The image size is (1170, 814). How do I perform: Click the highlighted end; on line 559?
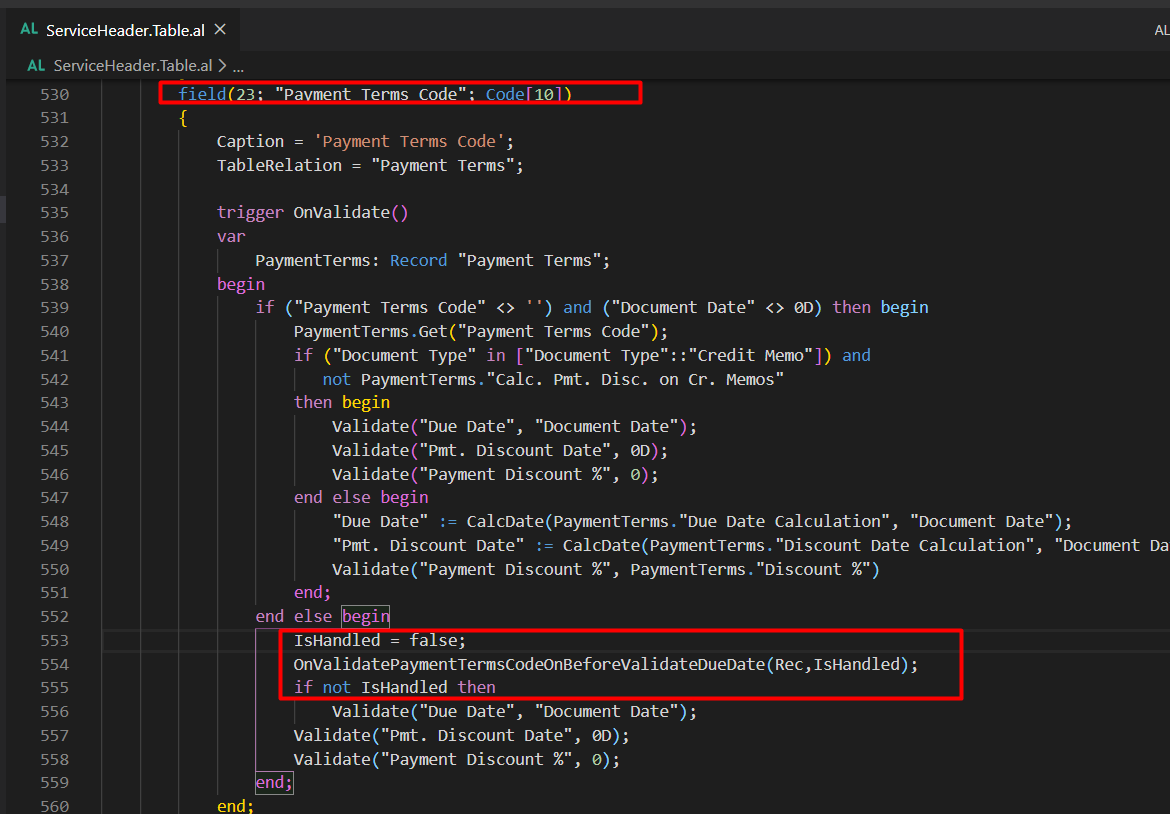[274, 783]
